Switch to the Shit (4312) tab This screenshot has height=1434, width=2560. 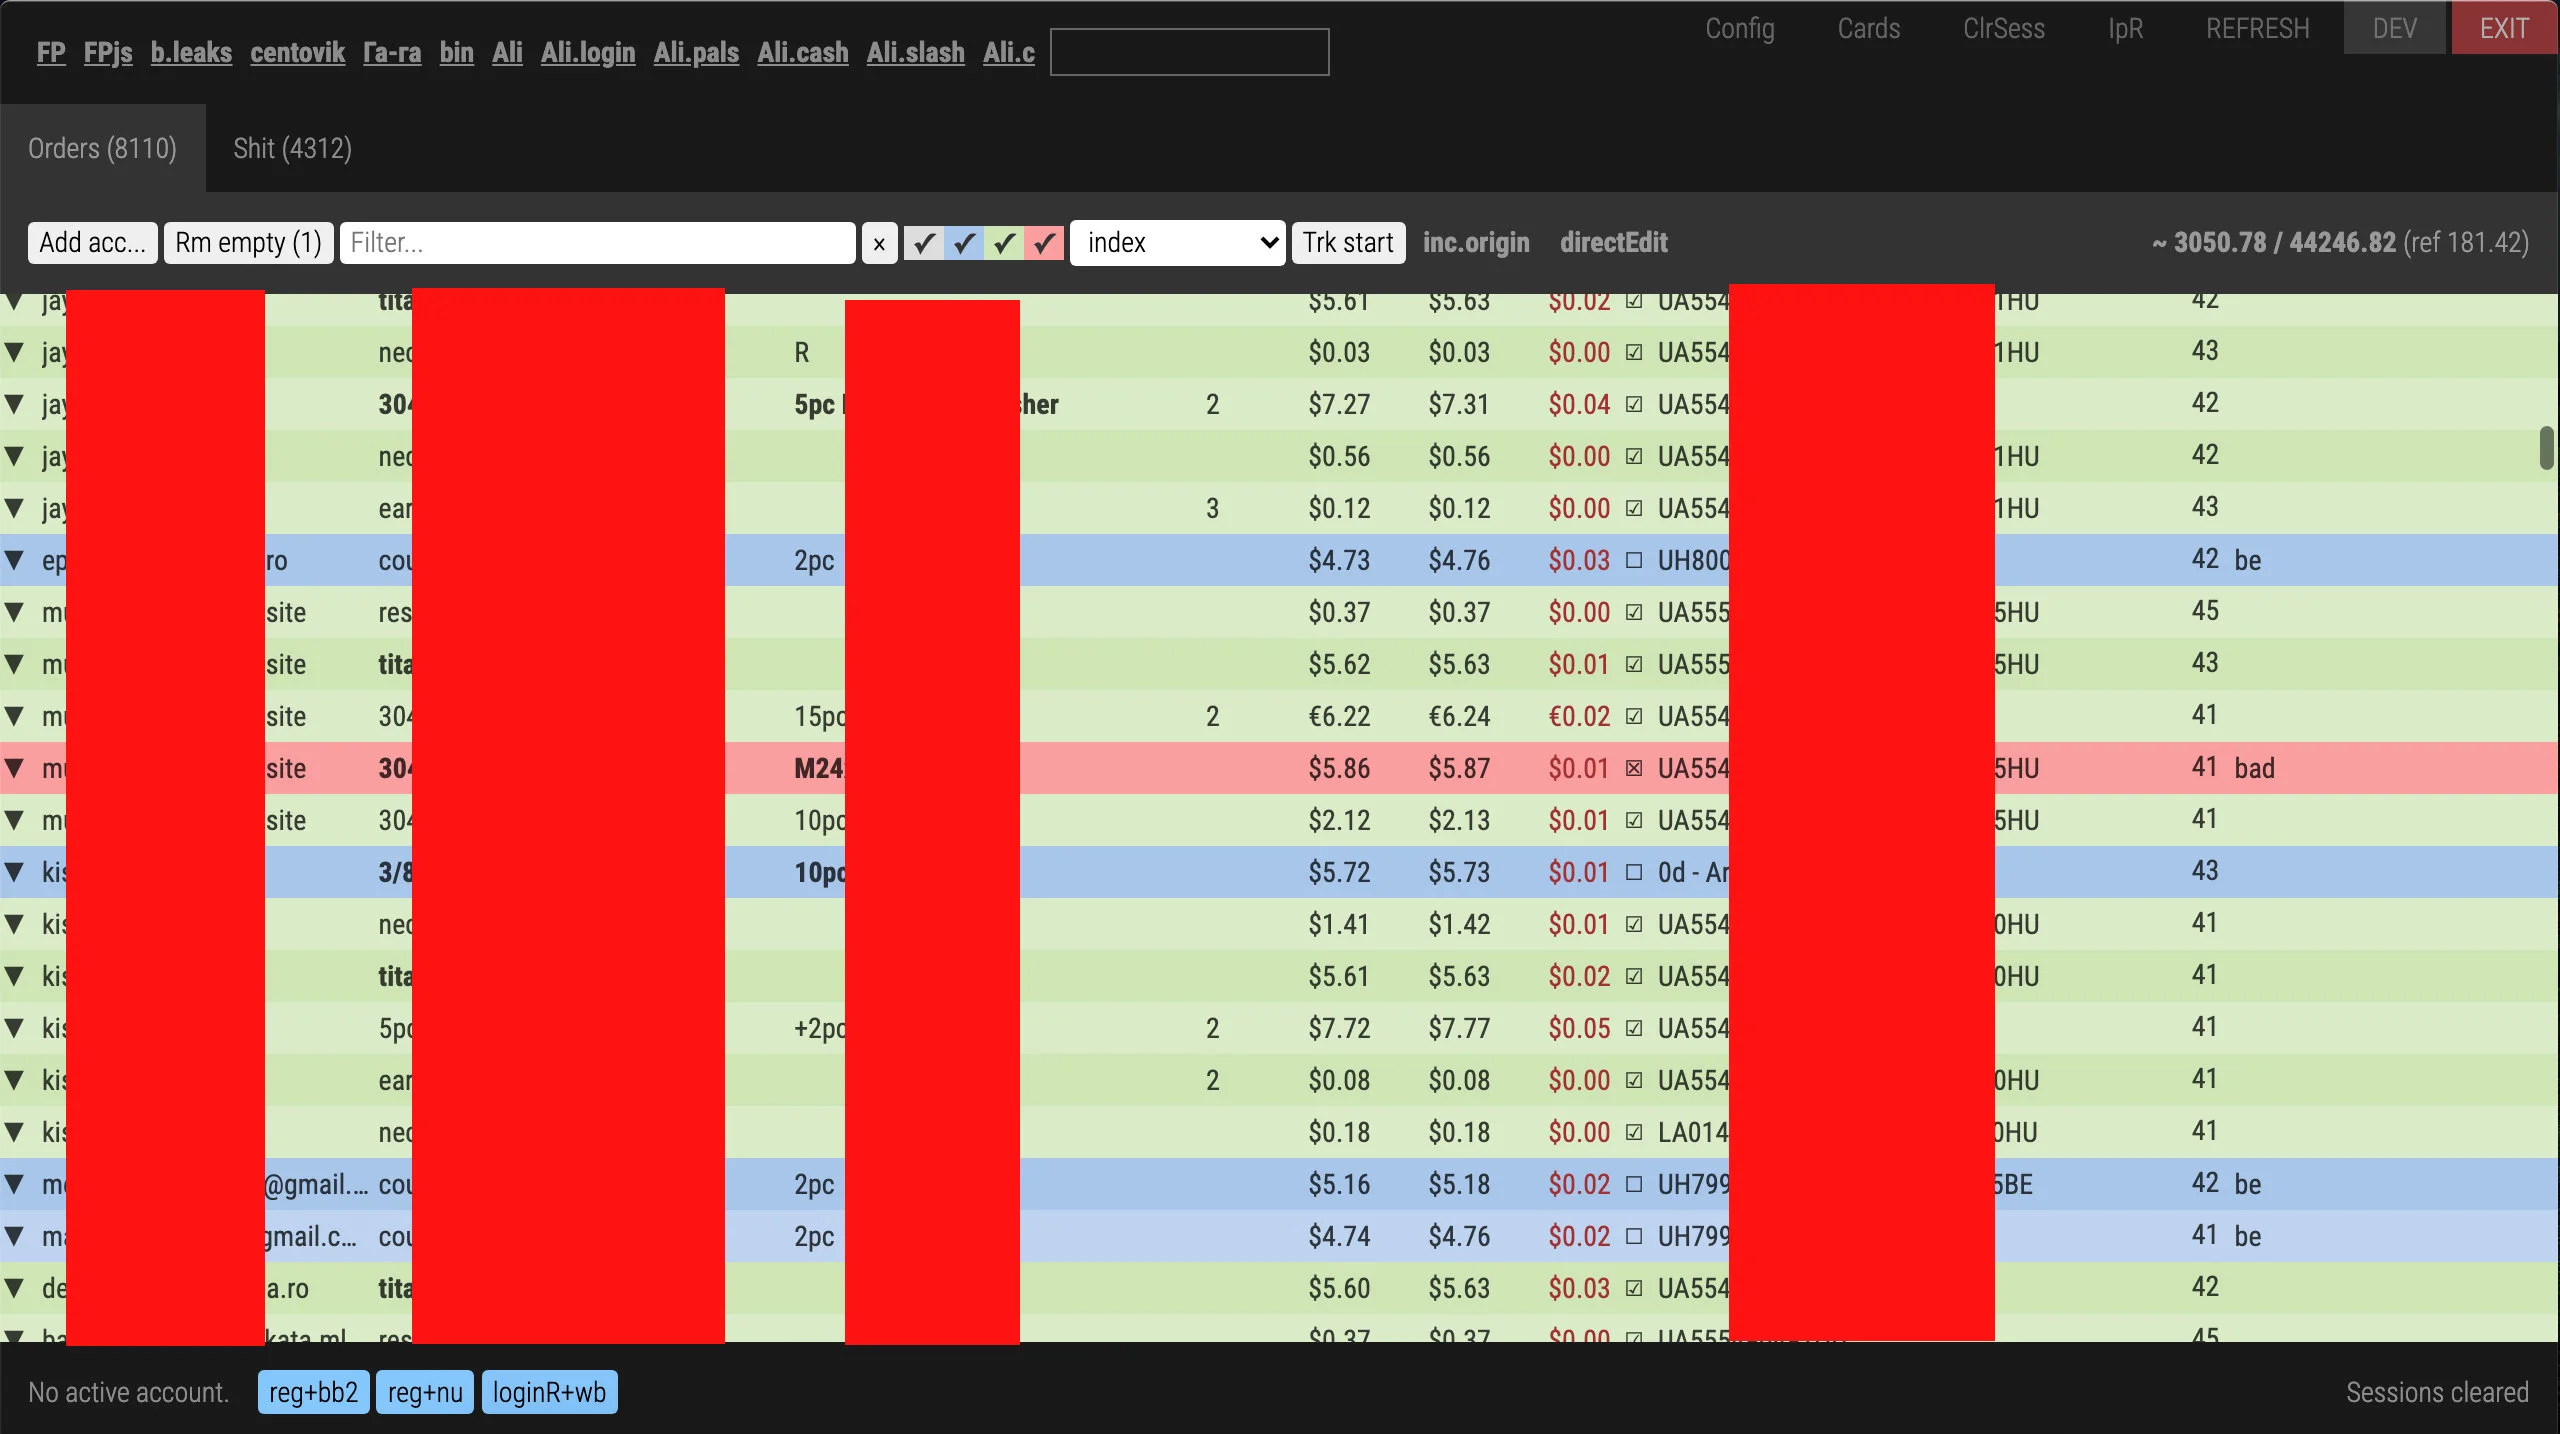click(x=292, y=149)
